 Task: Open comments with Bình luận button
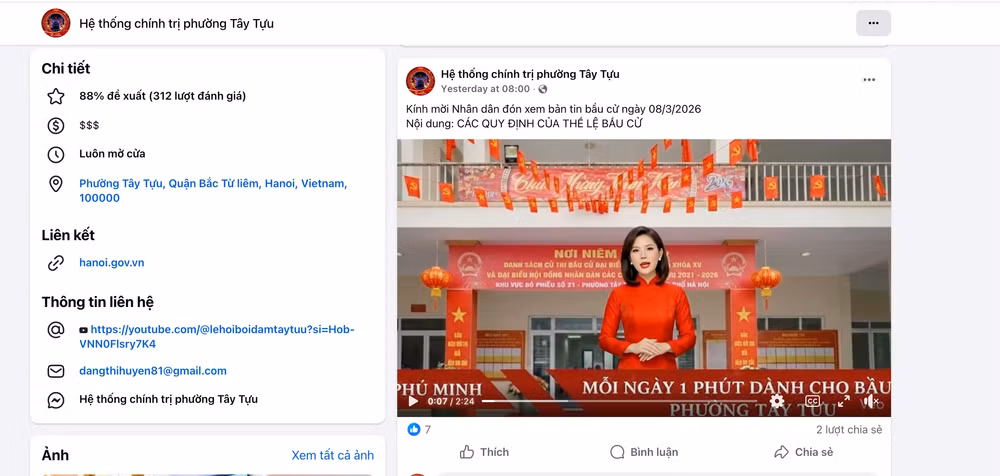(x=643, y=452)
